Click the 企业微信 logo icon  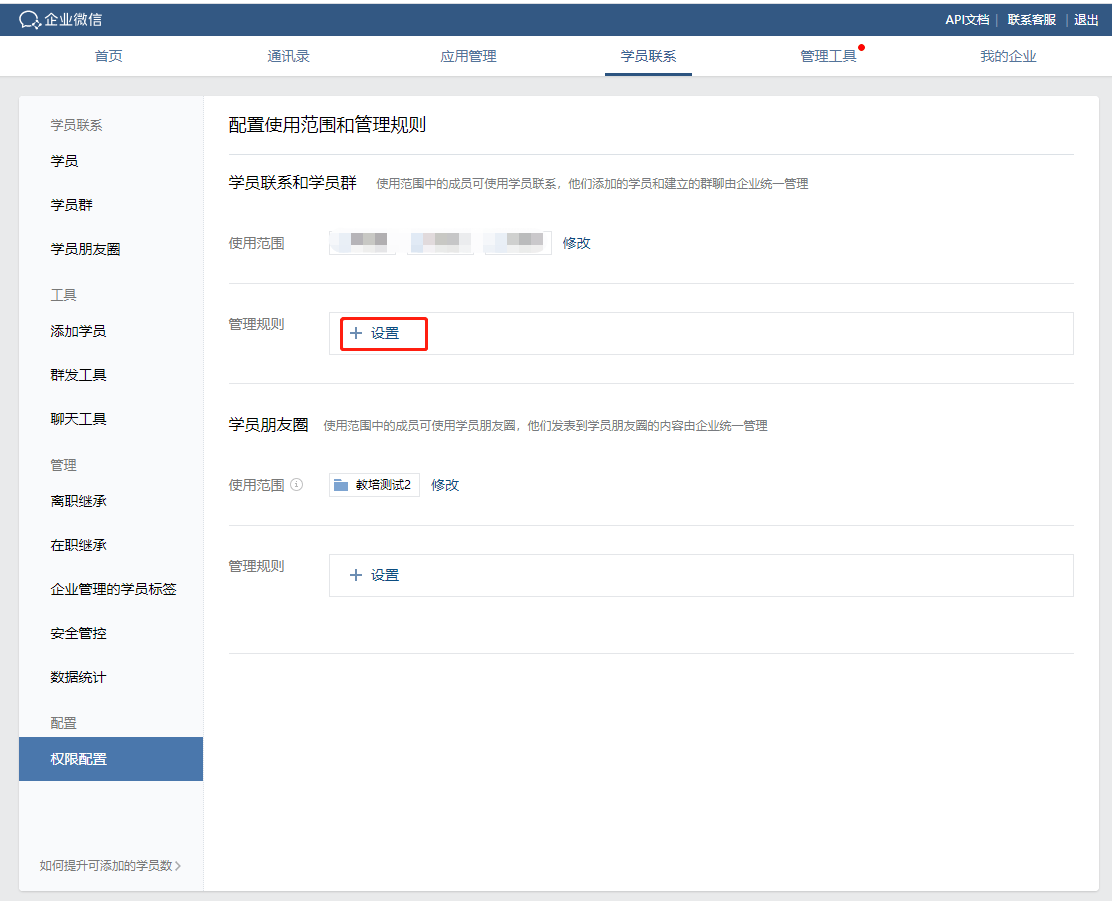[x=29, y=20]
